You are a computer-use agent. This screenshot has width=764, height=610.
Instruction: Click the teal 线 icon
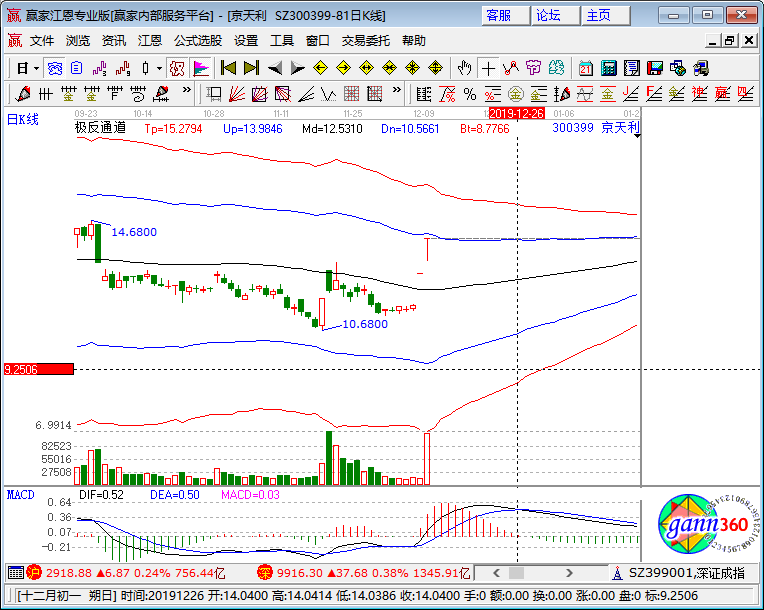tap(556, 68)
